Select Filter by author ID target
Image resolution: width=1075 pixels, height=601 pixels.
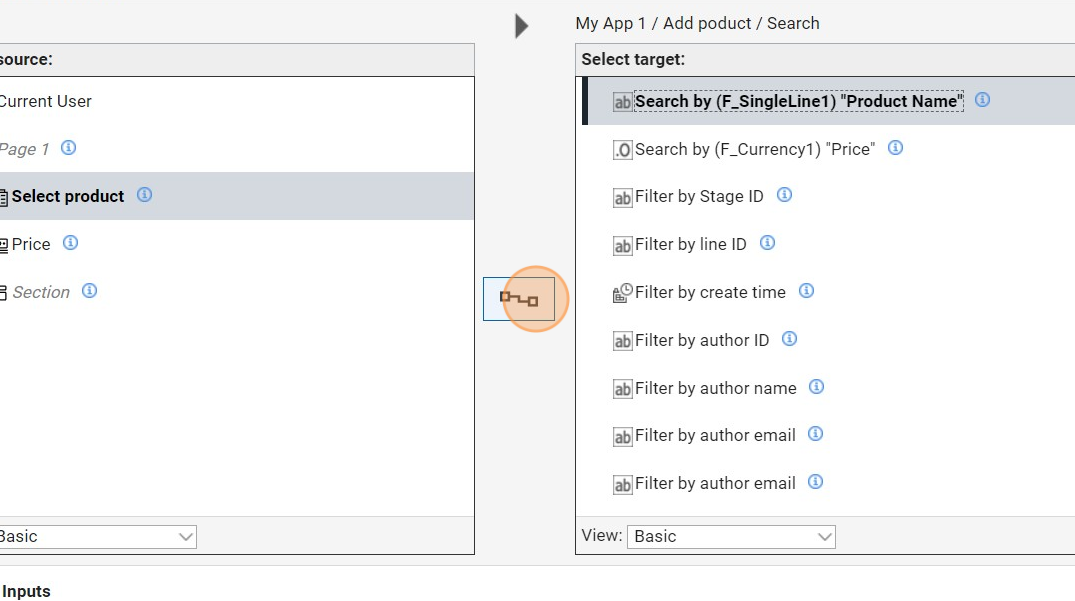click(701, 341)
